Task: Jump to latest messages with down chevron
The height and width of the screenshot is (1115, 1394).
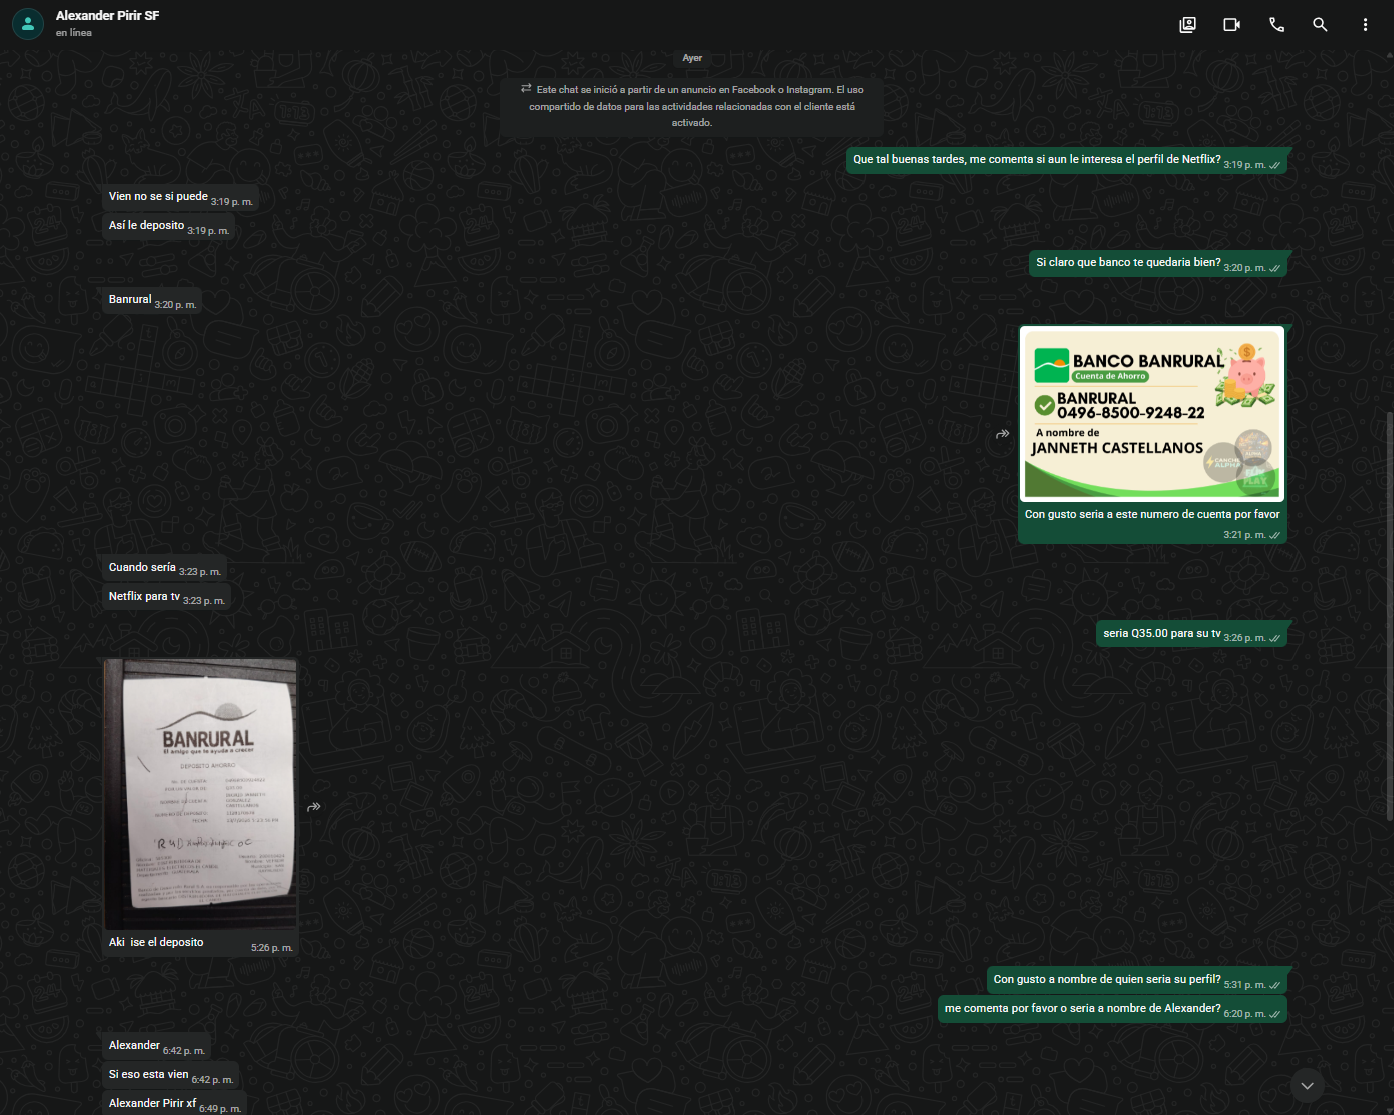Action: point(1307,1085)
